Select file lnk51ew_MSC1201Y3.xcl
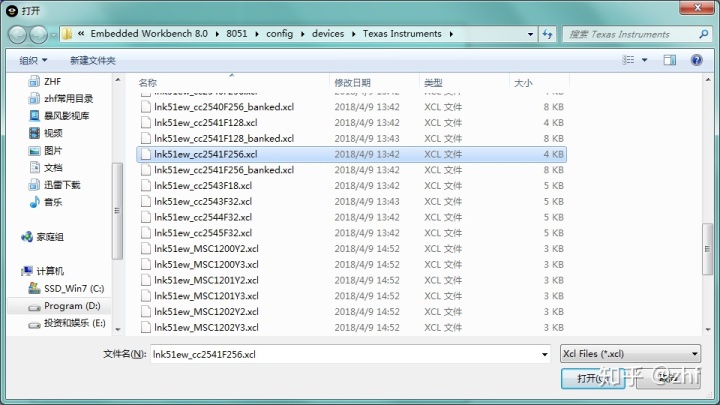720x405 pixels. point(352,296)
